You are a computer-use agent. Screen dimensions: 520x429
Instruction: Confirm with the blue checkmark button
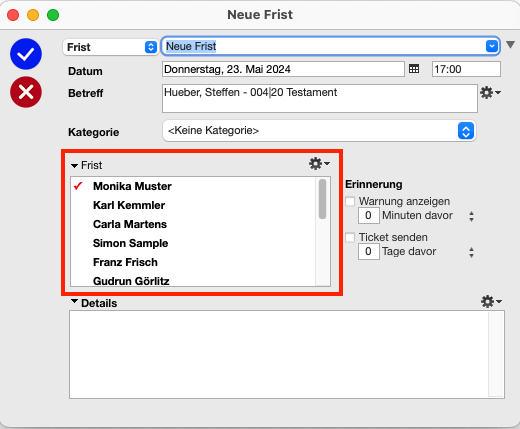[26, 54]
